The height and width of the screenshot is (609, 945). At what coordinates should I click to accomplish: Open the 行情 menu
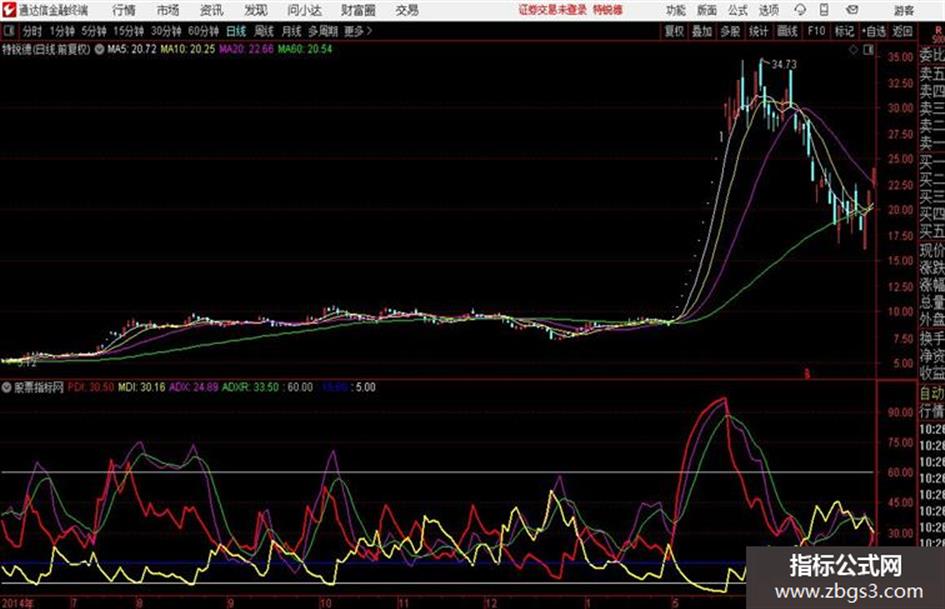click(x=124, y=10)
